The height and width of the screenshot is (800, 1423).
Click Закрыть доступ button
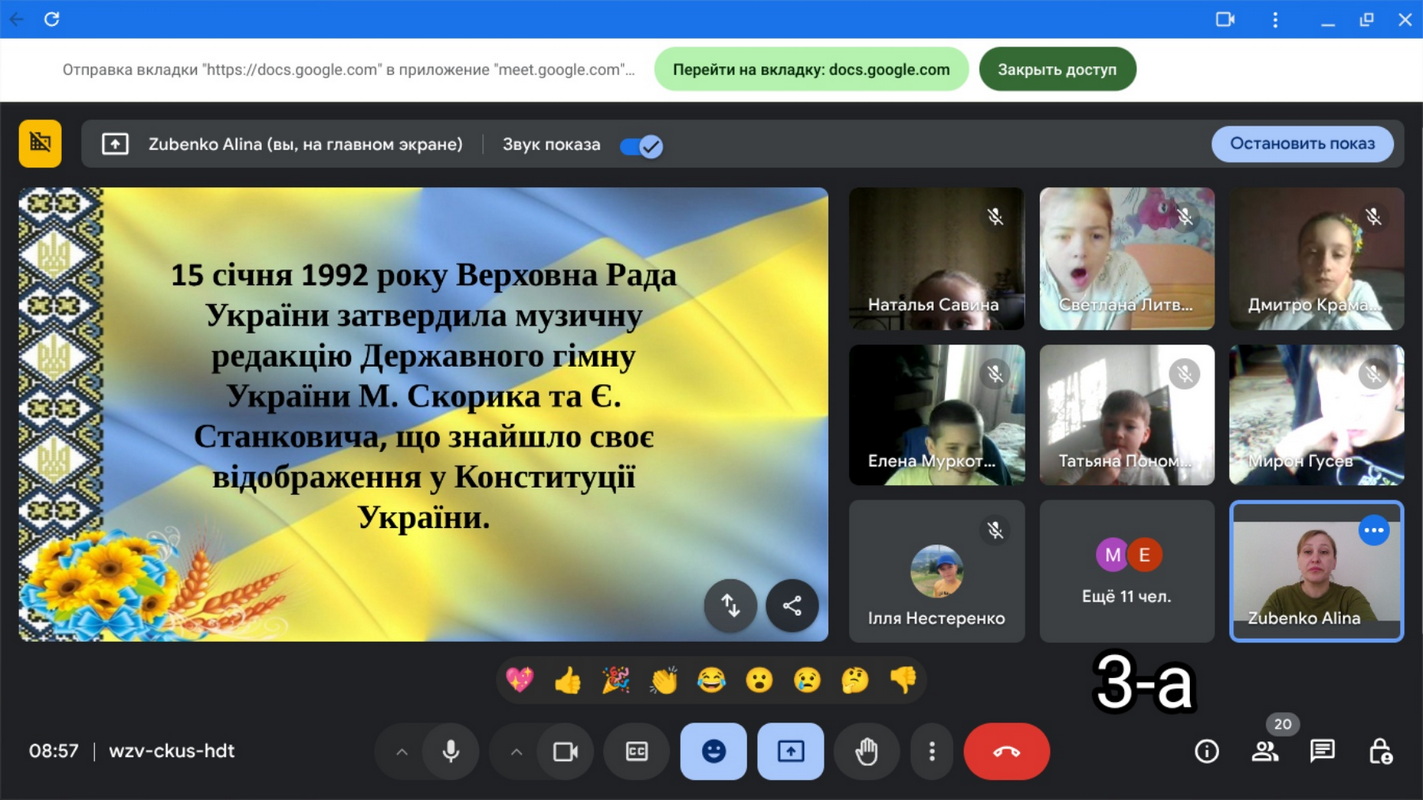click(x=1056, y=70)
